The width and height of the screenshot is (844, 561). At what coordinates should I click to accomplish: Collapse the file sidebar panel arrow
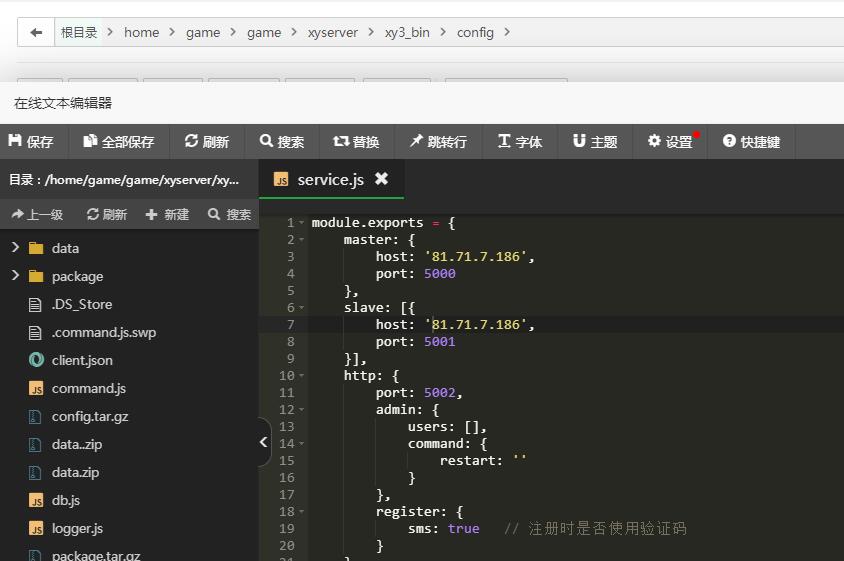click(263, 442)
